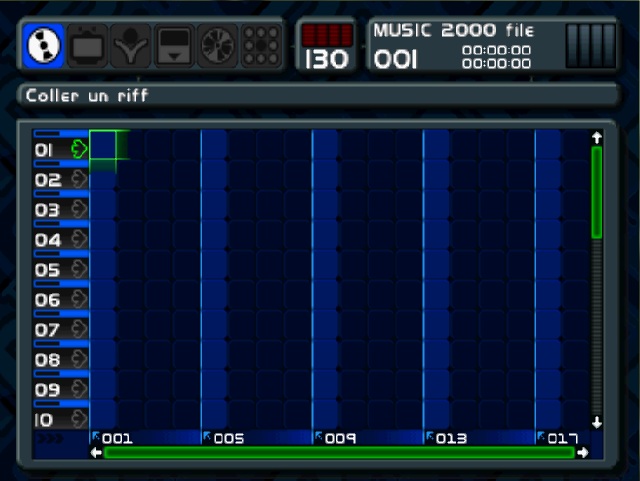Select the track 10 number label
This screenshot has width=640, height=481.
click(48, 420)
